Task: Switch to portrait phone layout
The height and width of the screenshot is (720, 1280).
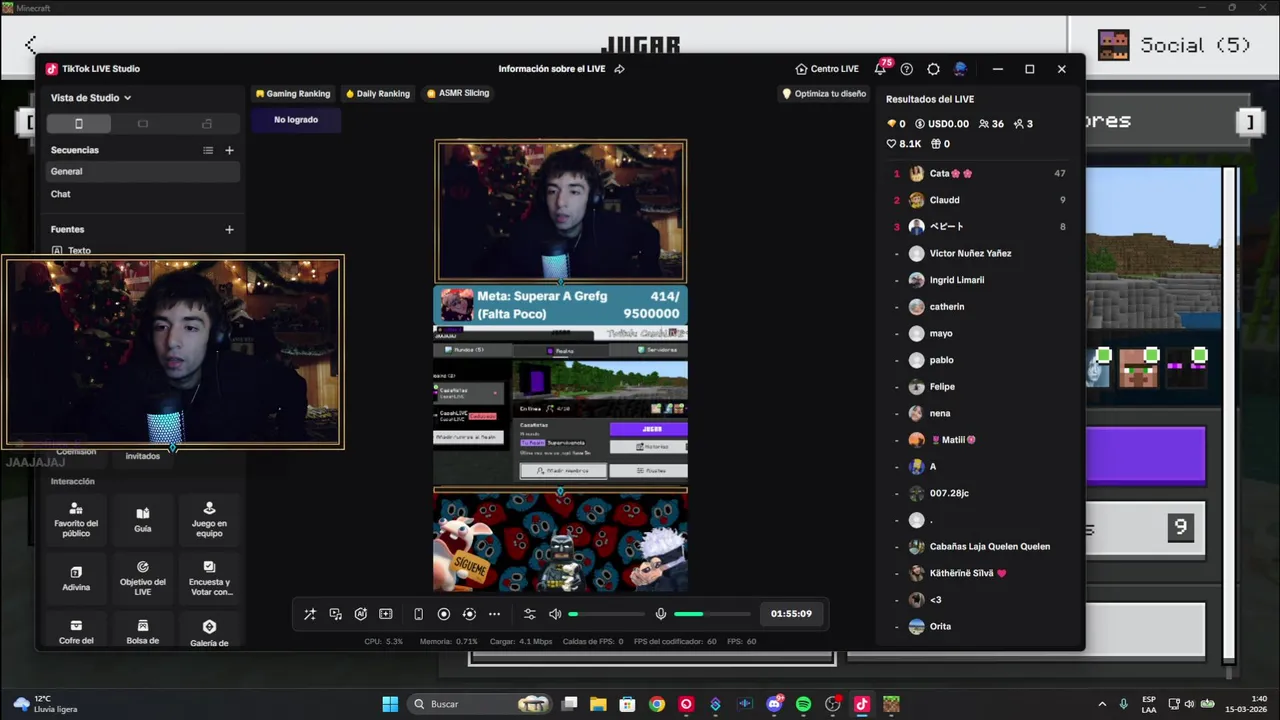Action: (x=79, y=124)
